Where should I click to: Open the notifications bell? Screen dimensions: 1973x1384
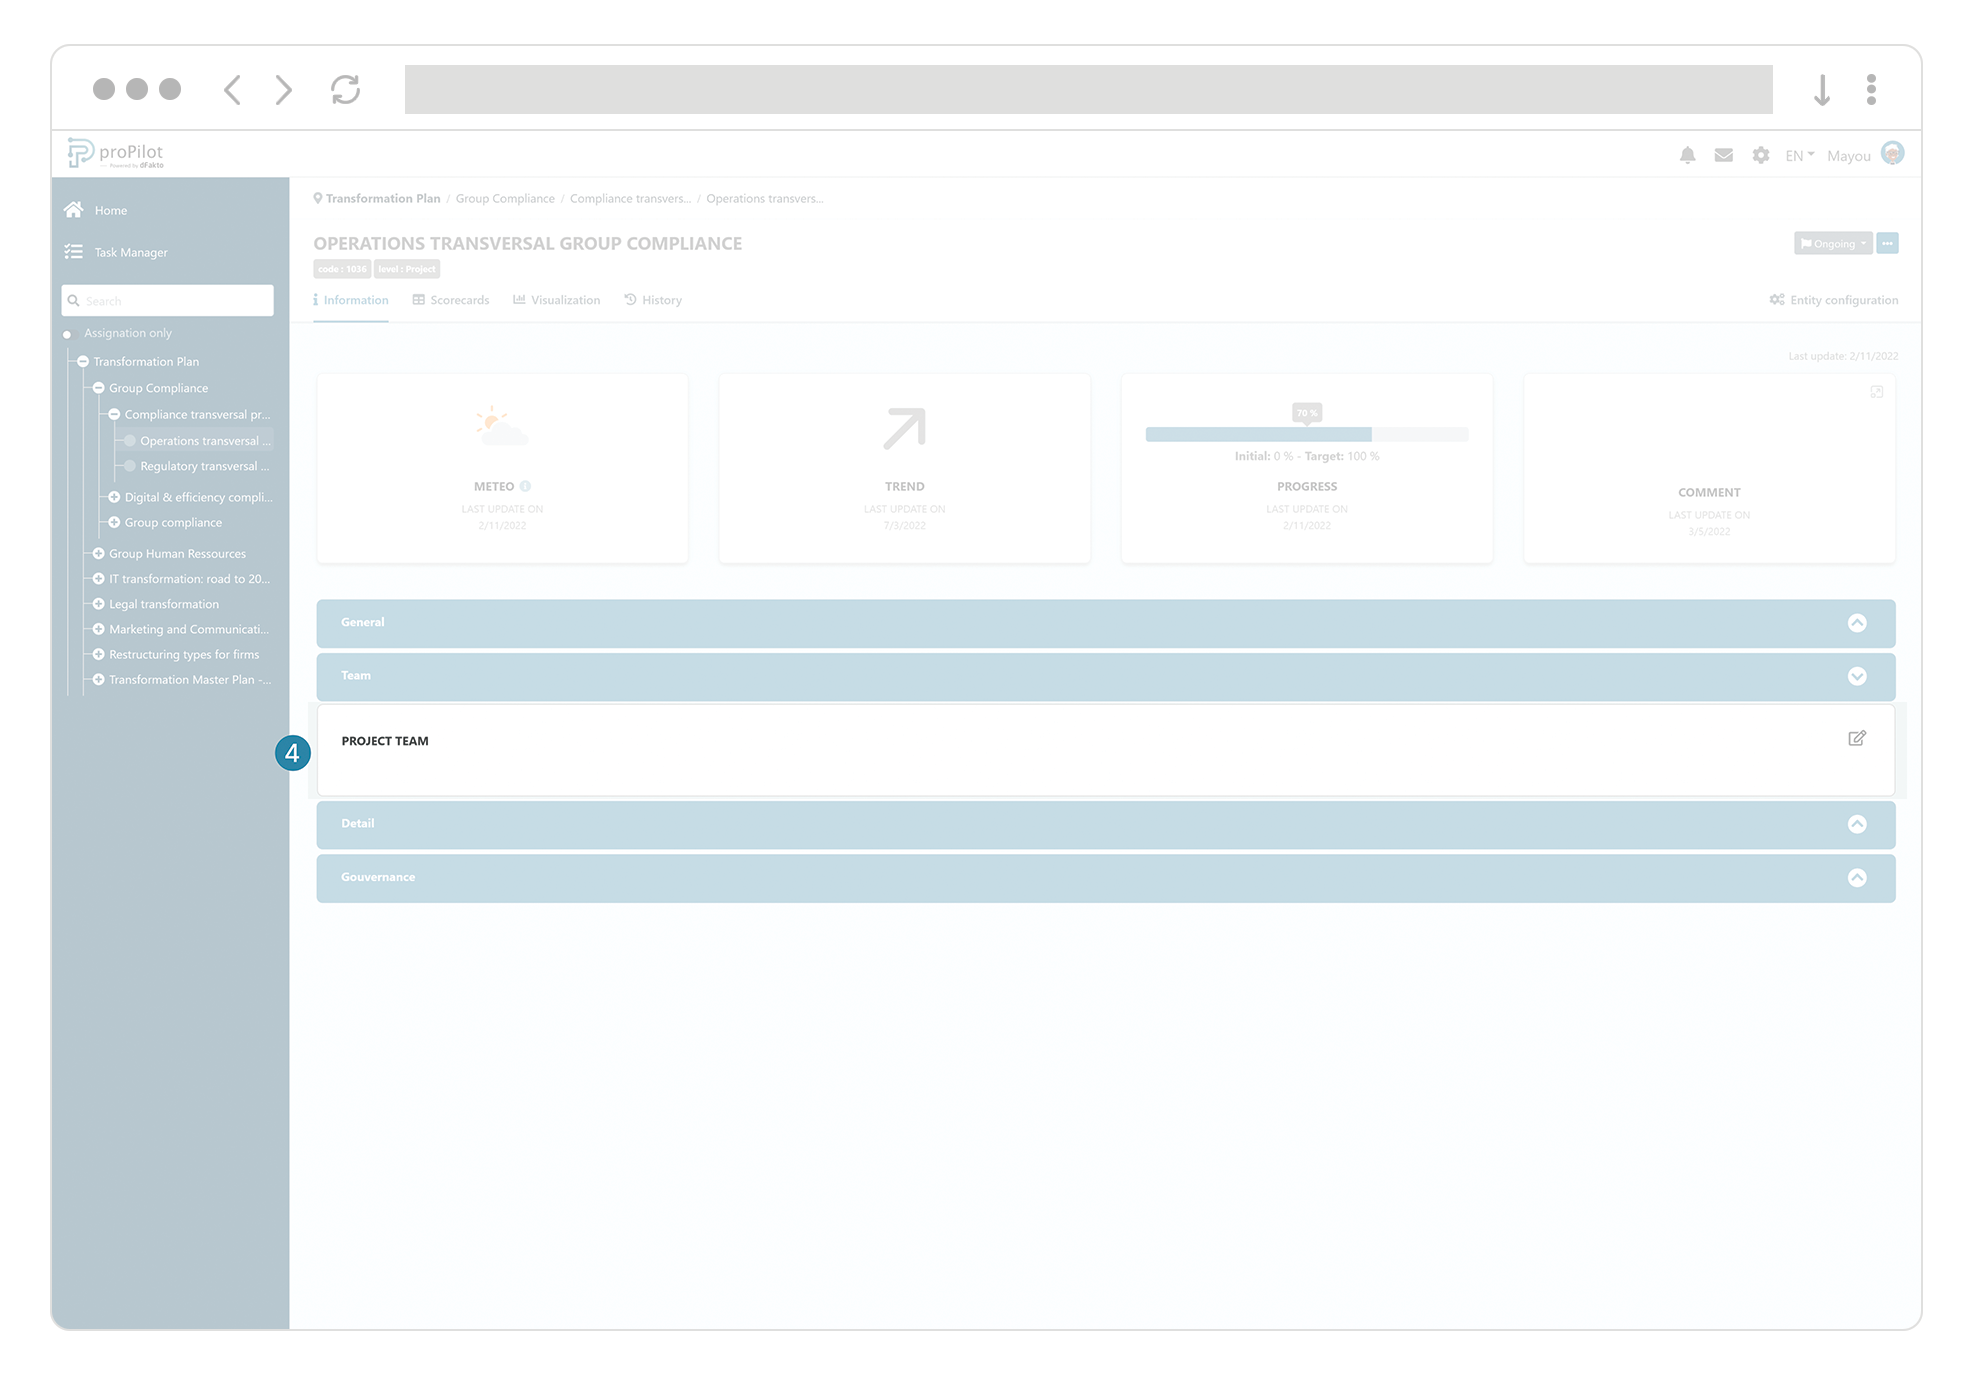click(1688, 155)
